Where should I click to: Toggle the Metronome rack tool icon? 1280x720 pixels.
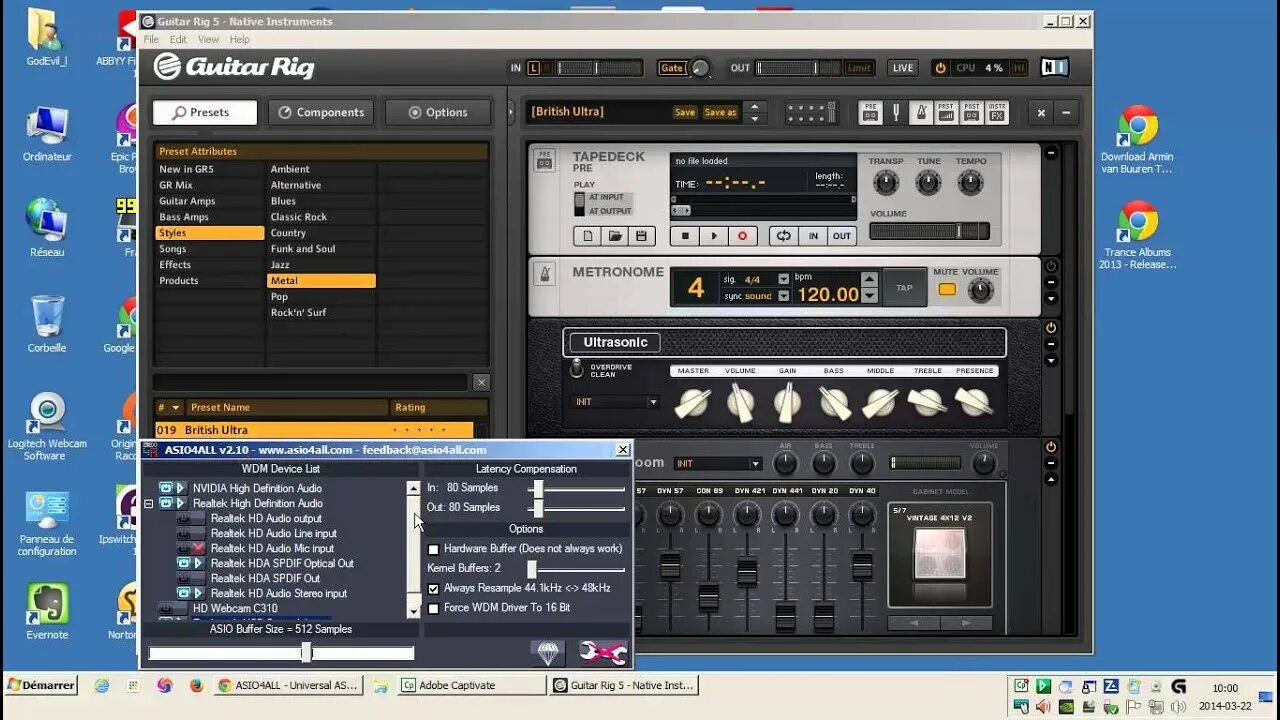pos(922,113)
